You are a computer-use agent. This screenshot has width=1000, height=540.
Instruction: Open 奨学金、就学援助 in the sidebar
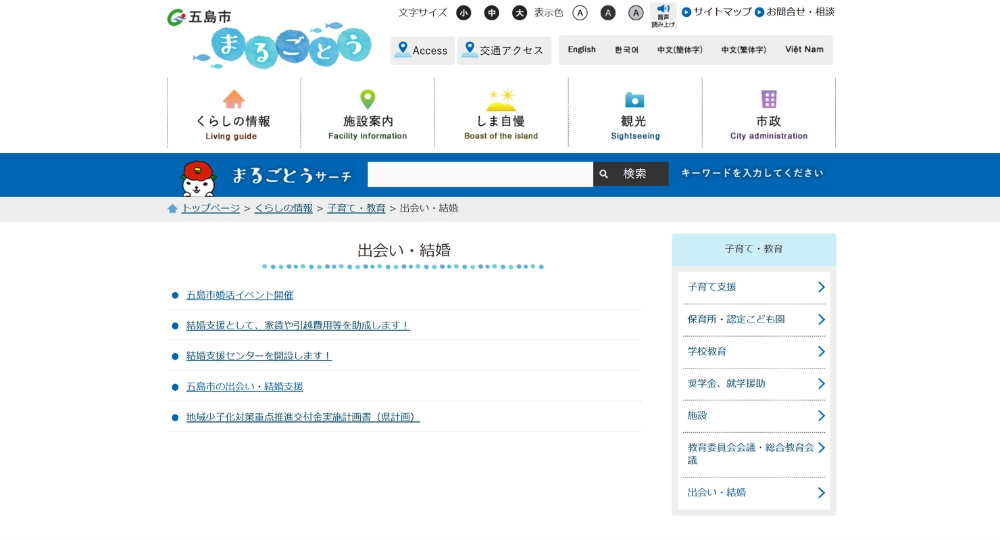(x=754, y=384)
